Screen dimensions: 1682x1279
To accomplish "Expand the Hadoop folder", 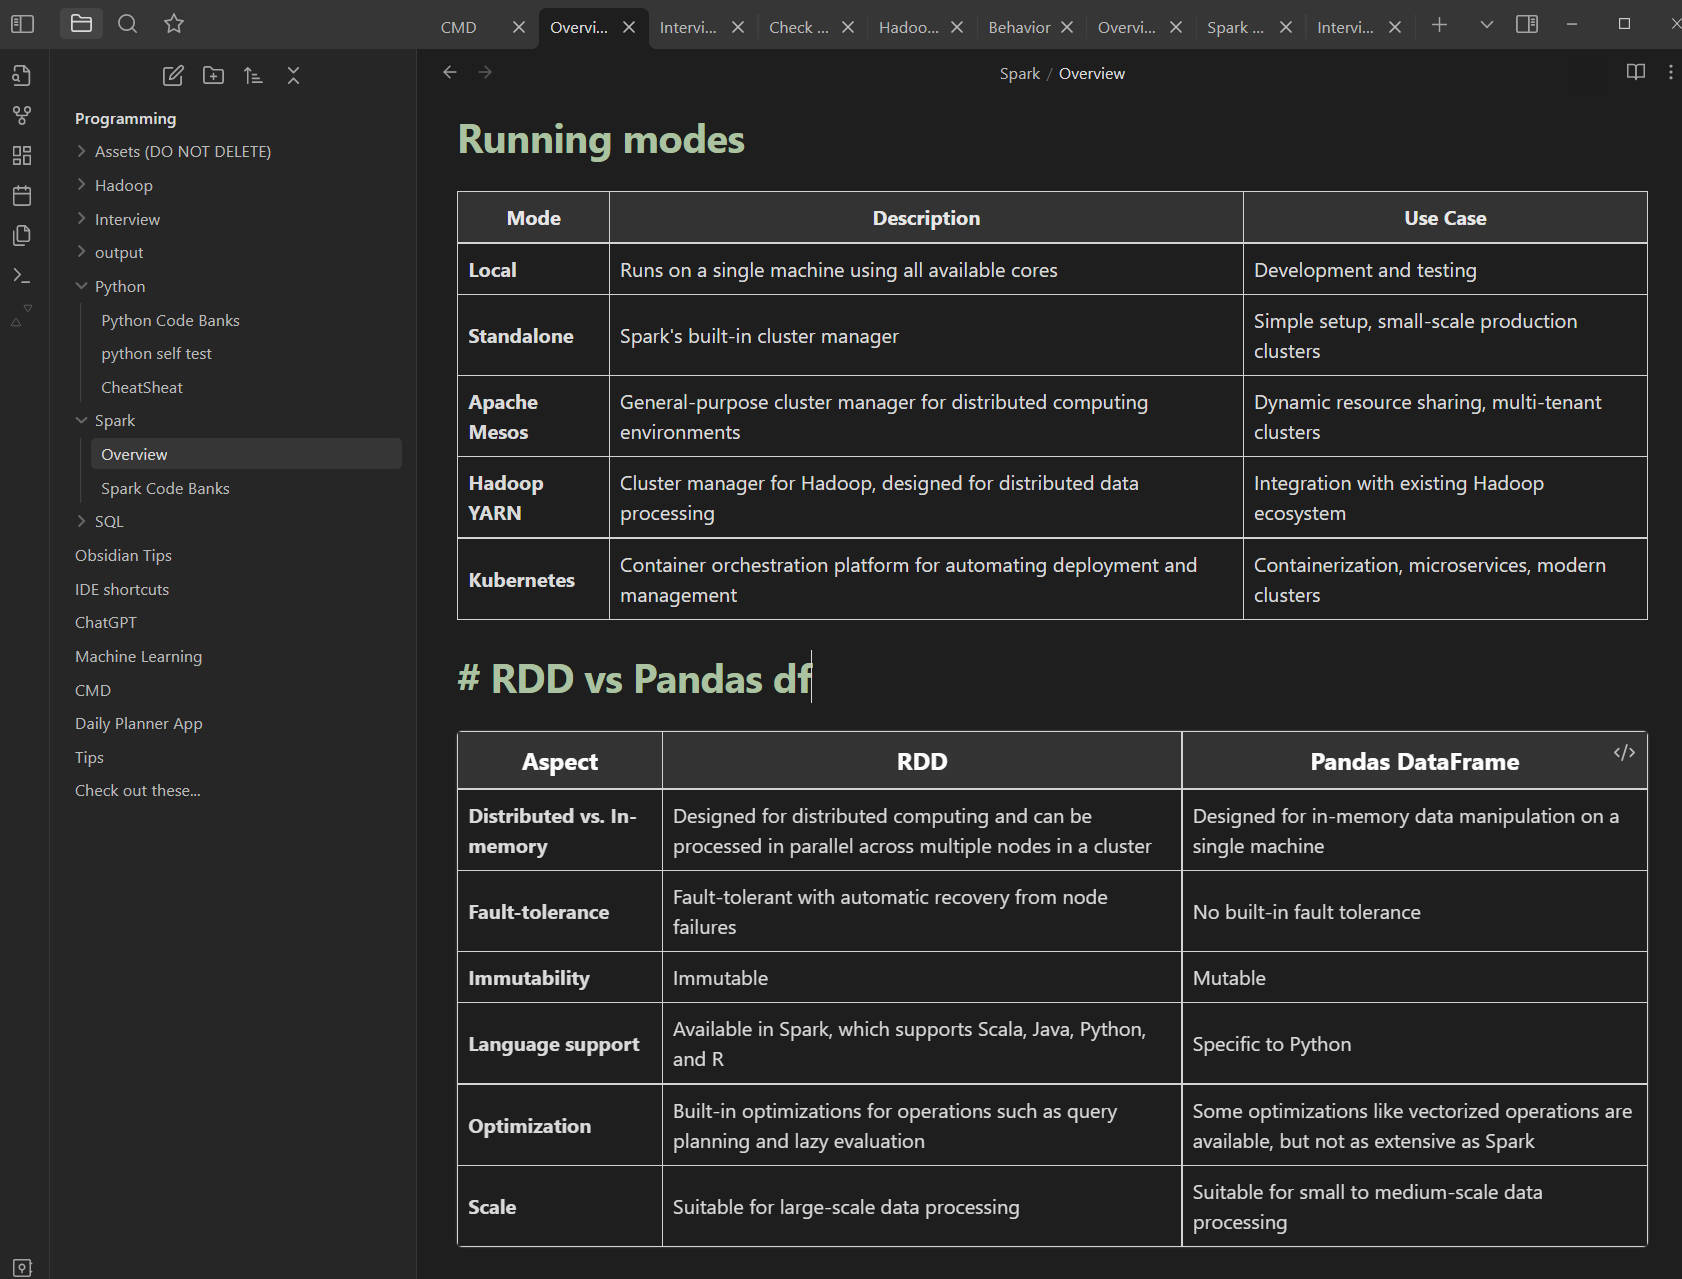I will (x=123, y=186).
